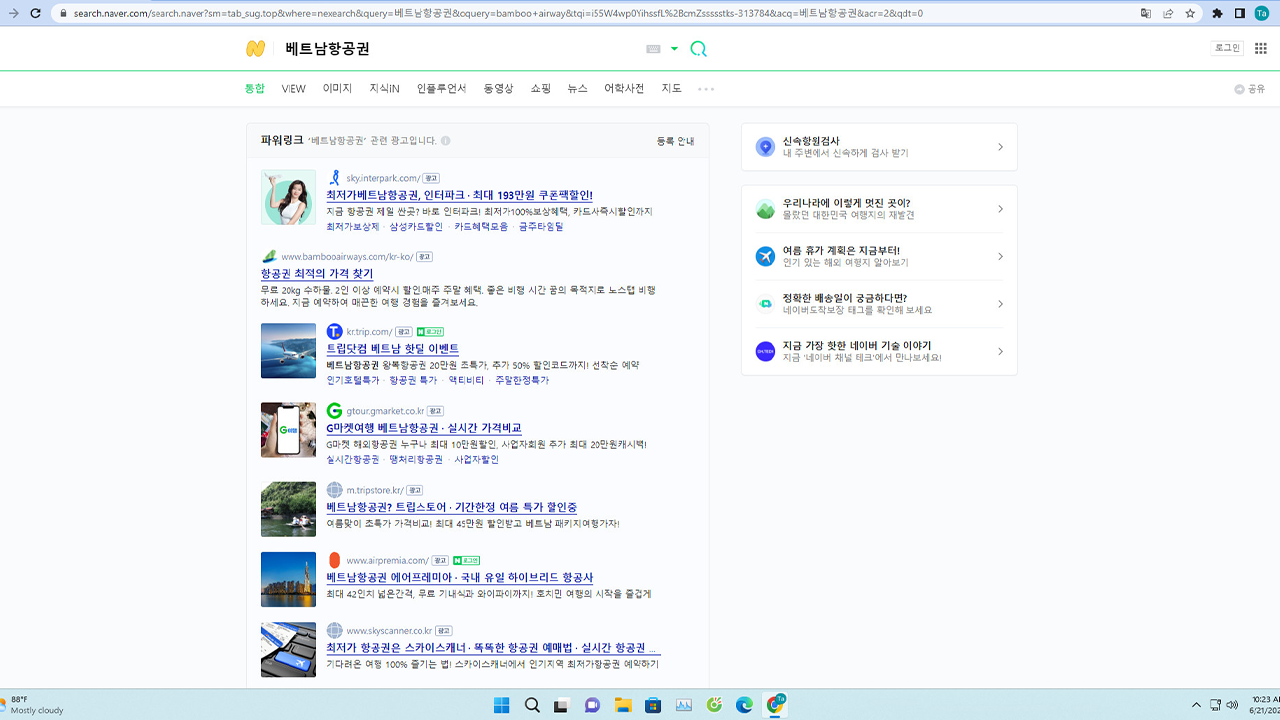Open Windows taskbar search
The image size is (1280, 720).
coord(532,705)
